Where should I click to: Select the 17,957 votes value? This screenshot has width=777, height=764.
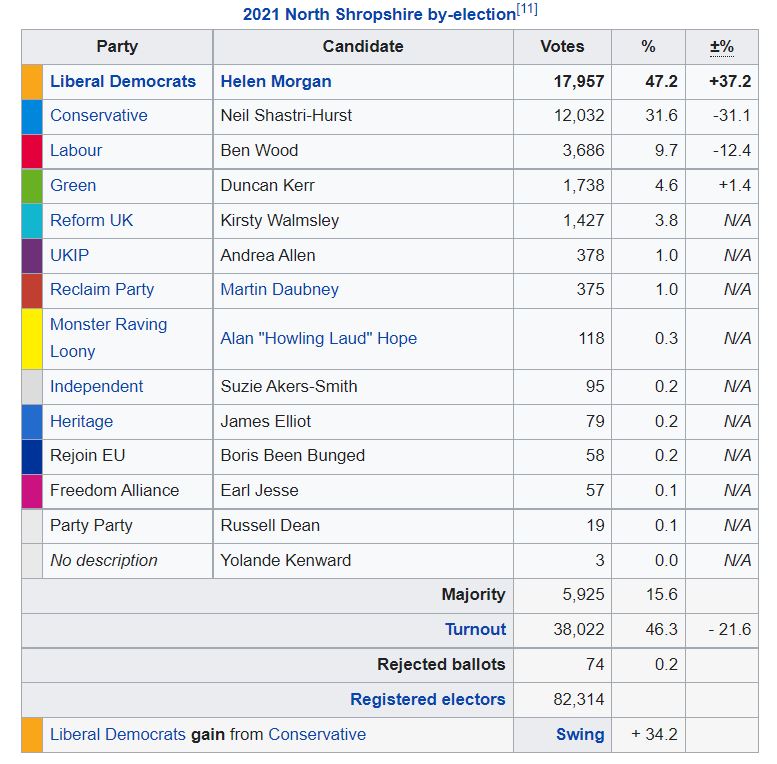pyautogui.click(x=579, y=81)
